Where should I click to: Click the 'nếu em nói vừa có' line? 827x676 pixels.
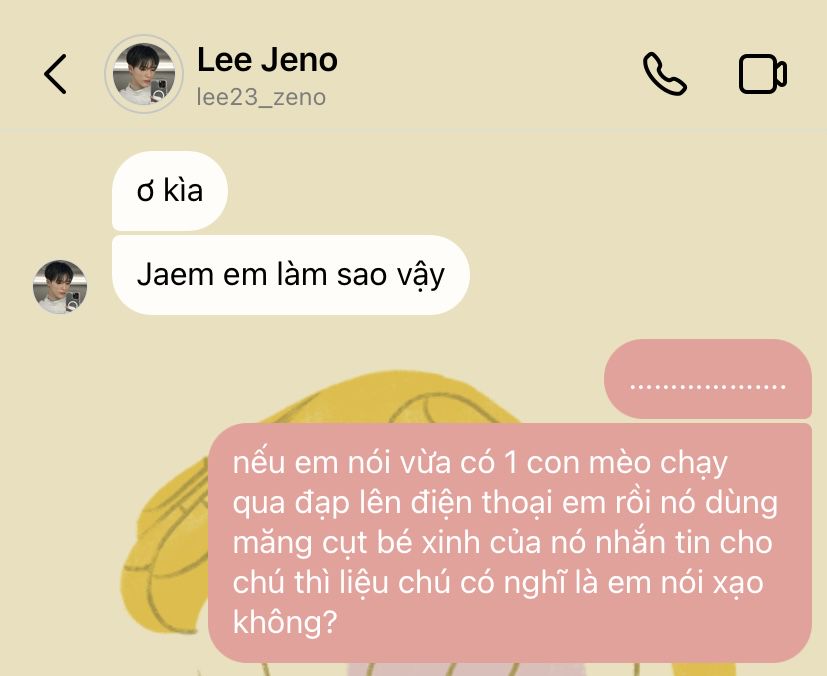pyautogui.click(x=480, y=463)
